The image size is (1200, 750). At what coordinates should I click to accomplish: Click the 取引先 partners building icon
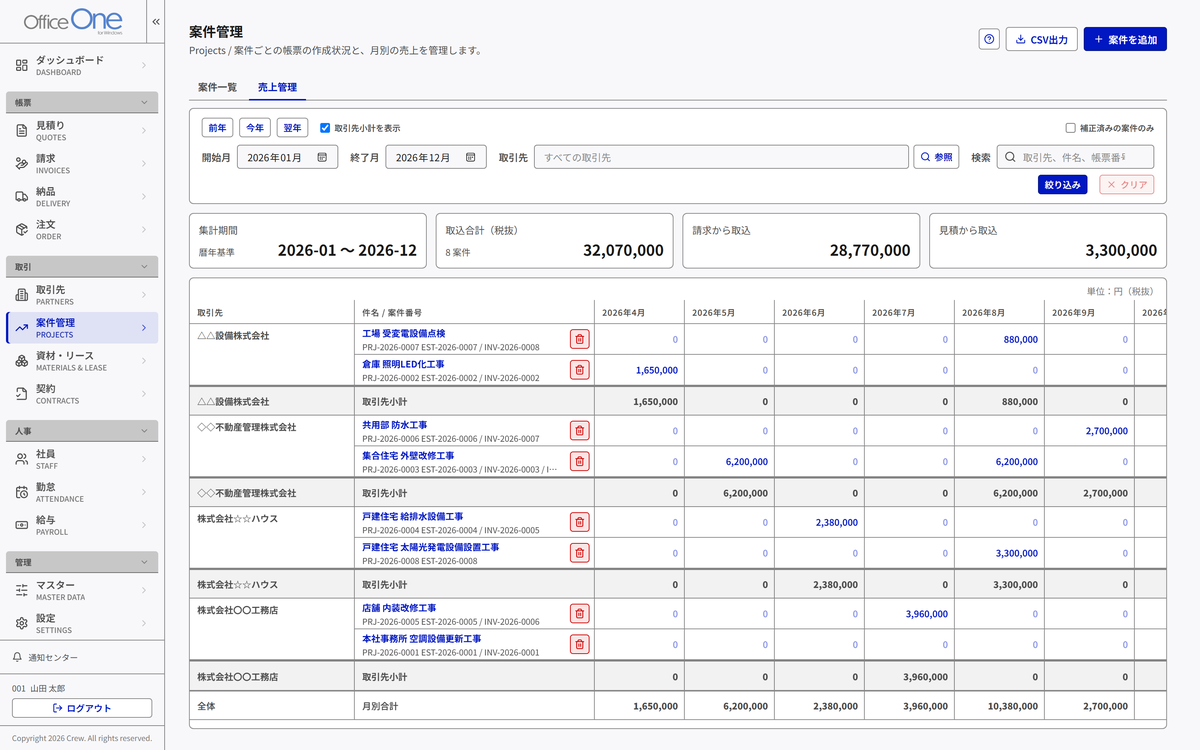[22, 294]
